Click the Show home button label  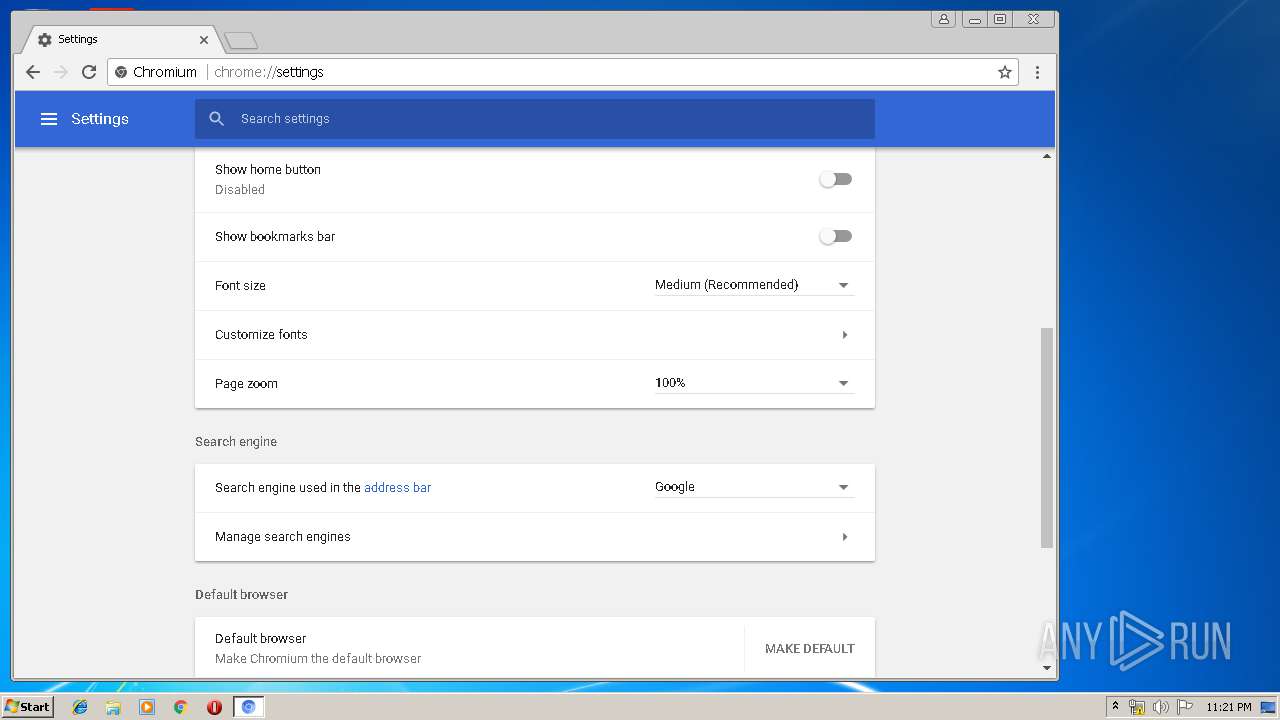pos(268,170)
